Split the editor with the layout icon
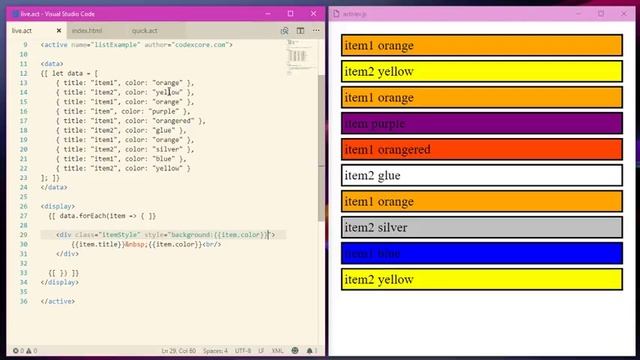Viewport: 640px width, 360px height. point(300,31)
